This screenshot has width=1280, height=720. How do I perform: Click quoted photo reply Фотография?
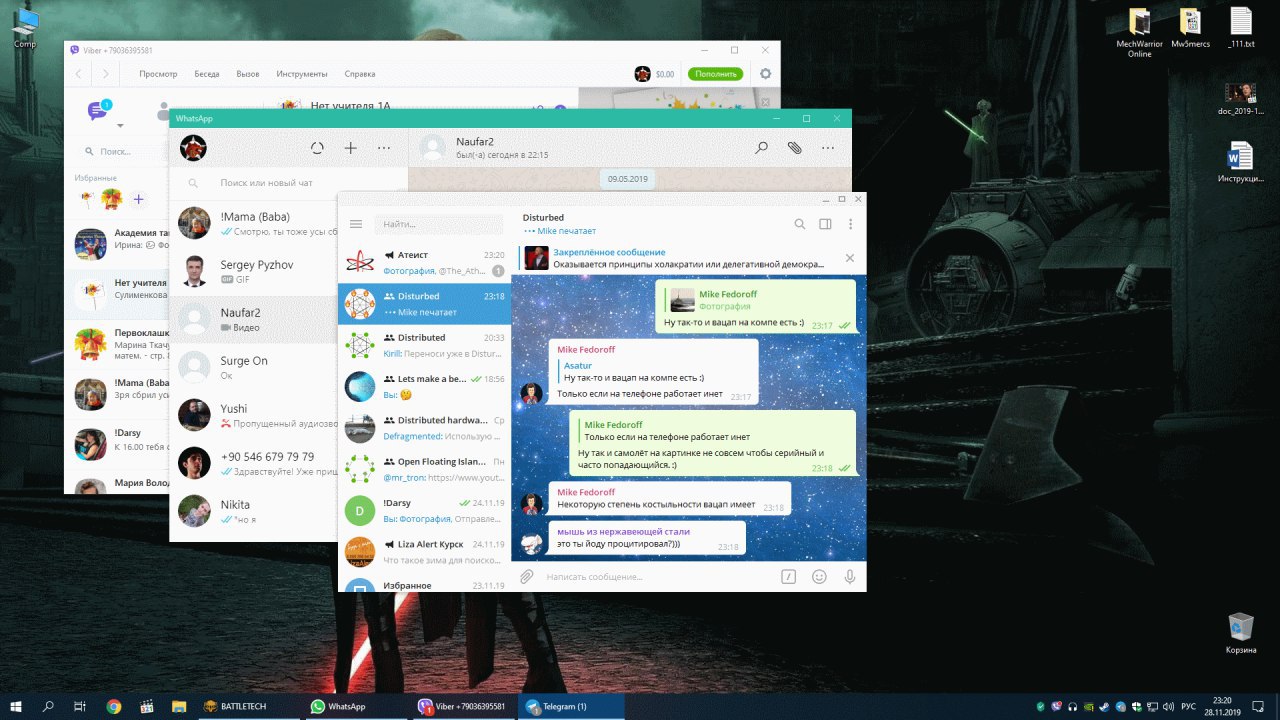point(757,300)
